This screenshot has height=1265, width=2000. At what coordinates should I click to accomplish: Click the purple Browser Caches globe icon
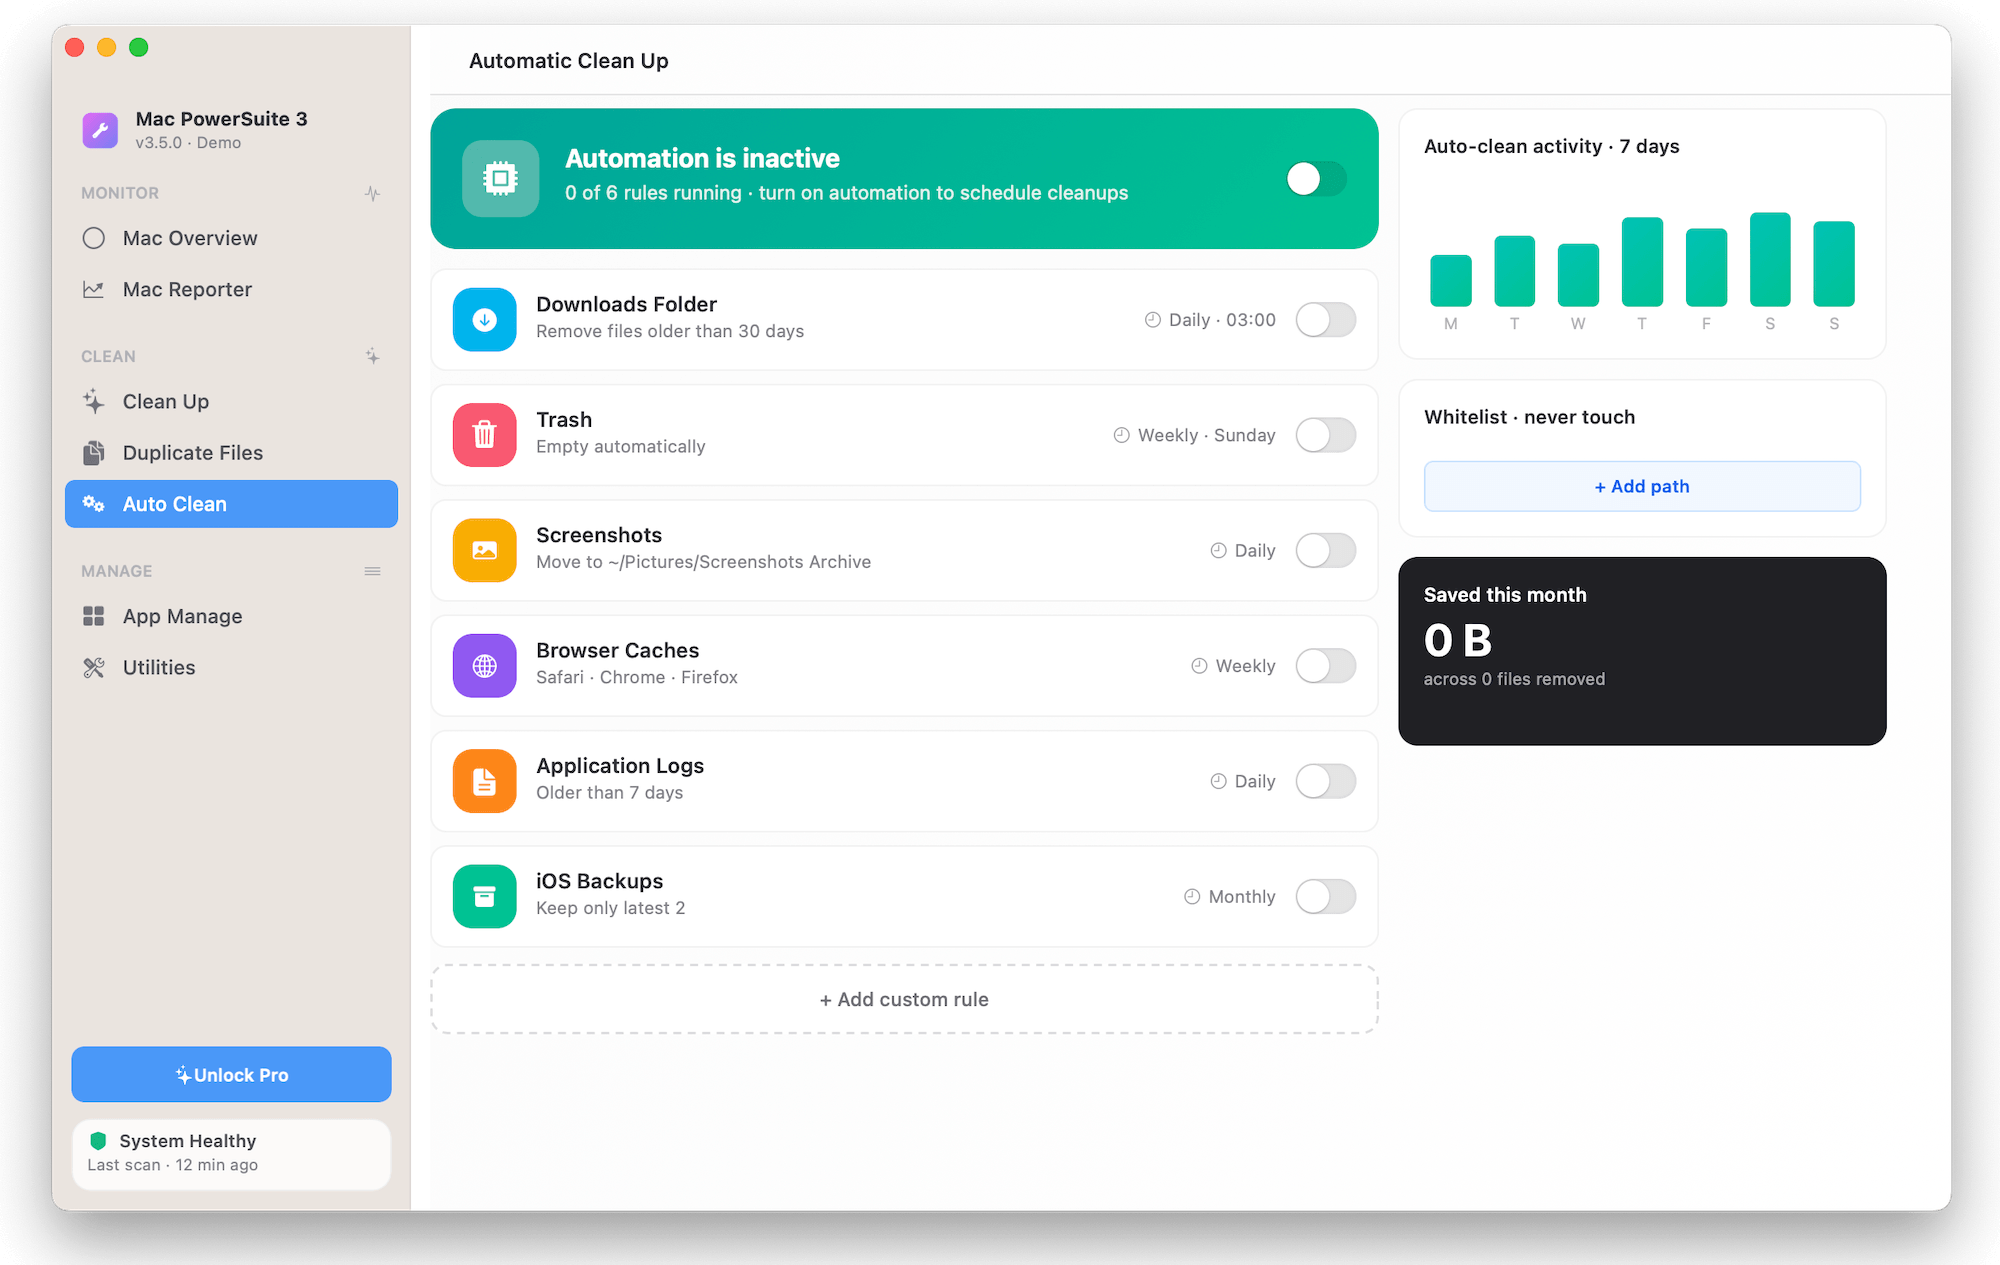(484, 666)
